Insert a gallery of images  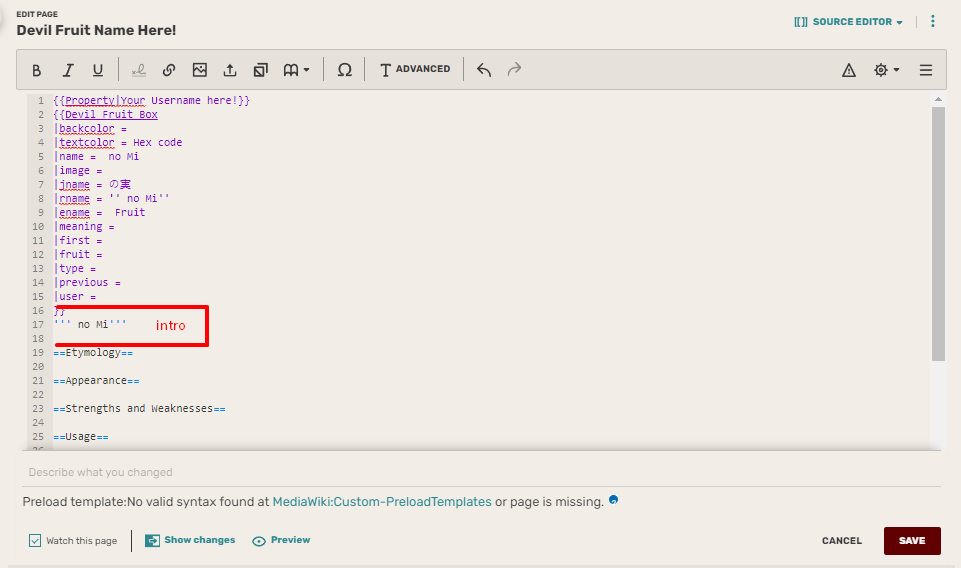click(x=260, y=70)
